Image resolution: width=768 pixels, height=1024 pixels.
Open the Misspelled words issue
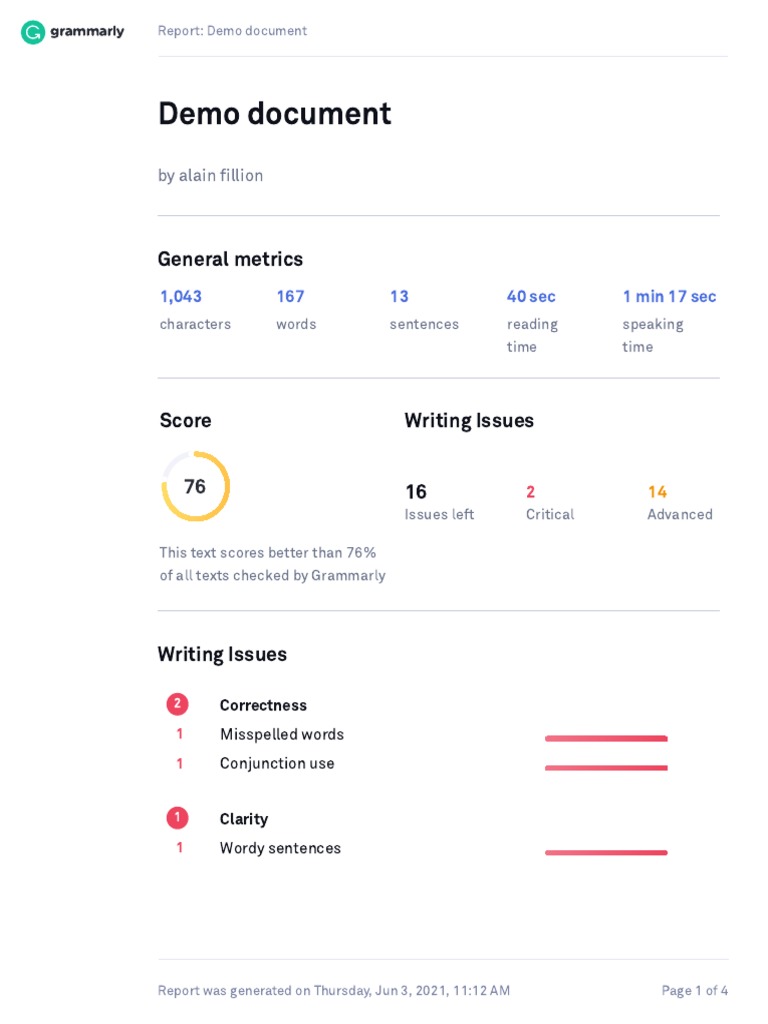(x=281, y=734)
